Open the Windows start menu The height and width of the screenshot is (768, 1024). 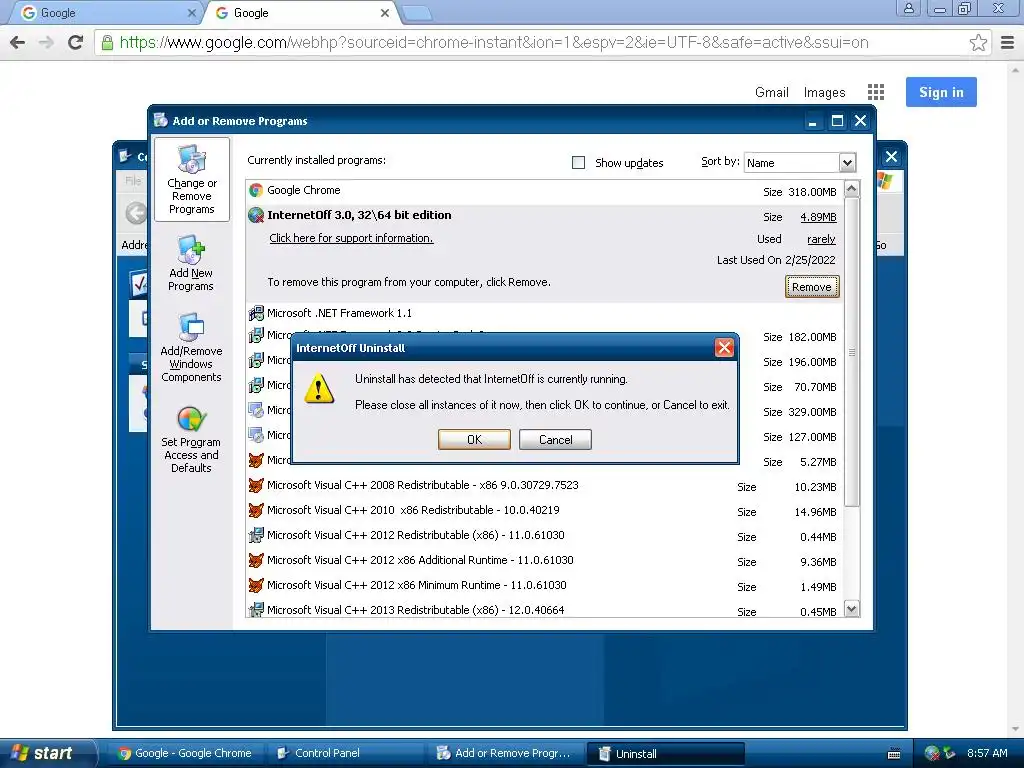coord(46,753)
